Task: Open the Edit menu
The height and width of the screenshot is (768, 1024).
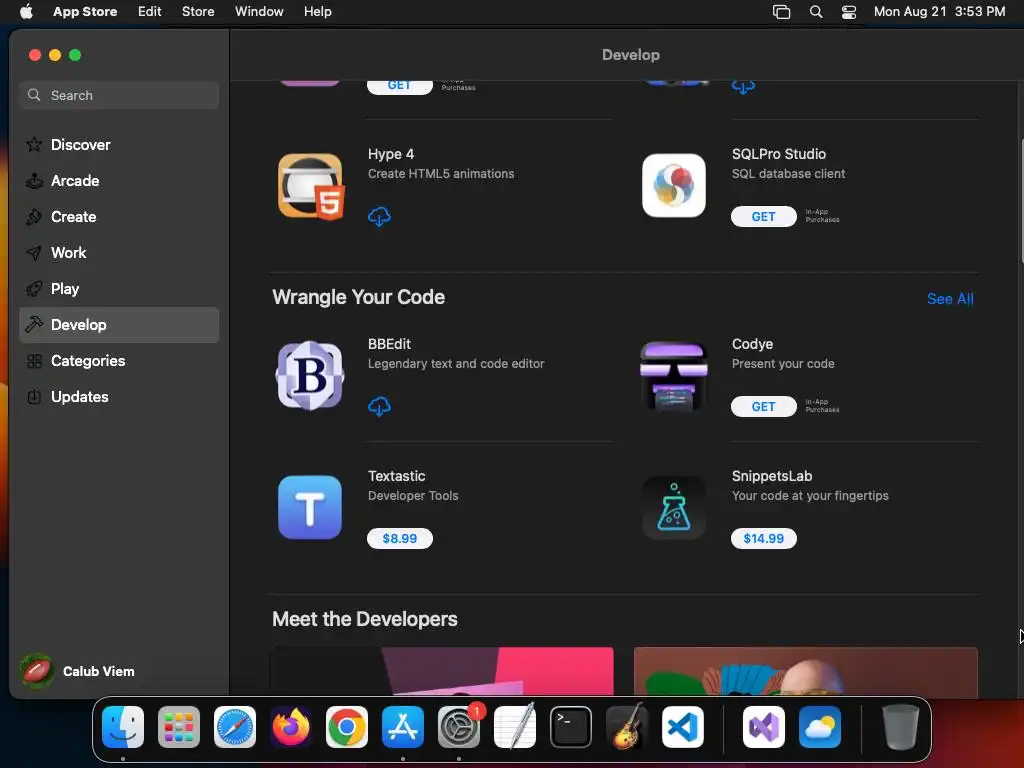Action: (x=150, y=12)
